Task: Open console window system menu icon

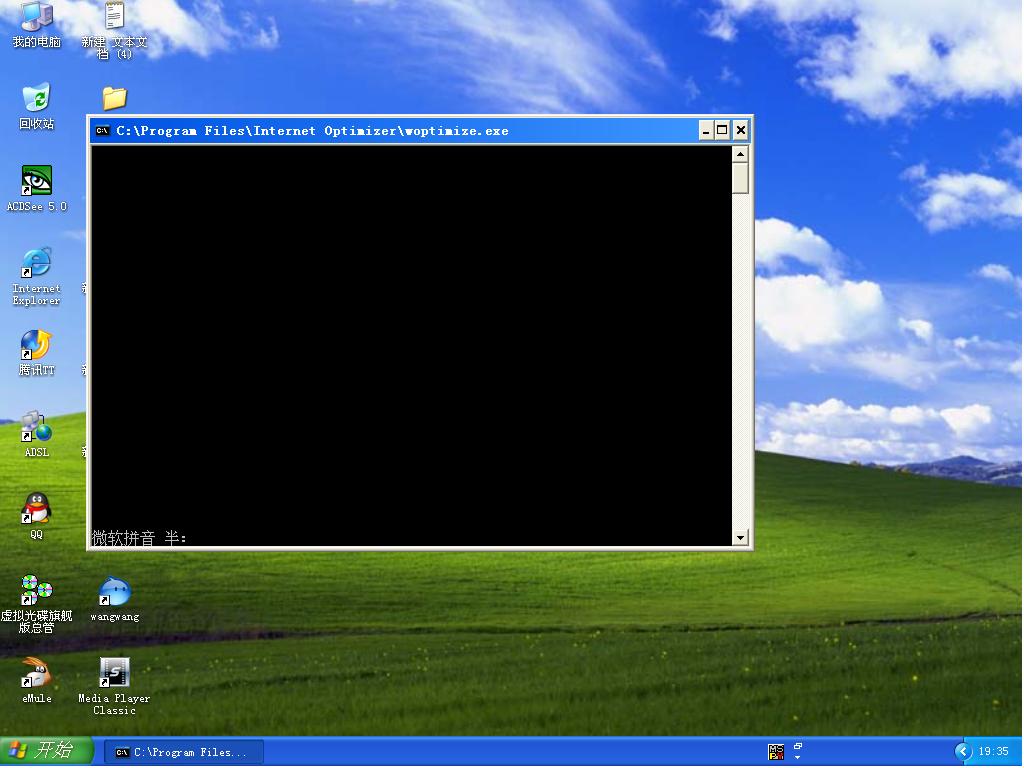Action: coord(103,131)
